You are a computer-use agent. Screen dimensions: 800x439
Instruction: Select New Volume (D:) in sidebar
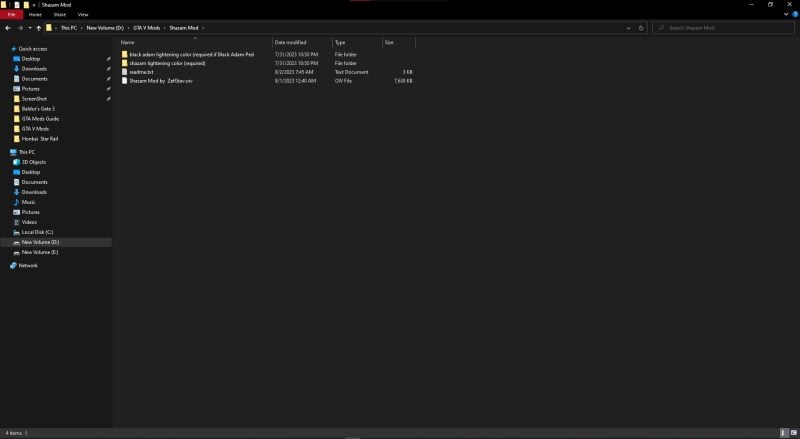(56, 242)
